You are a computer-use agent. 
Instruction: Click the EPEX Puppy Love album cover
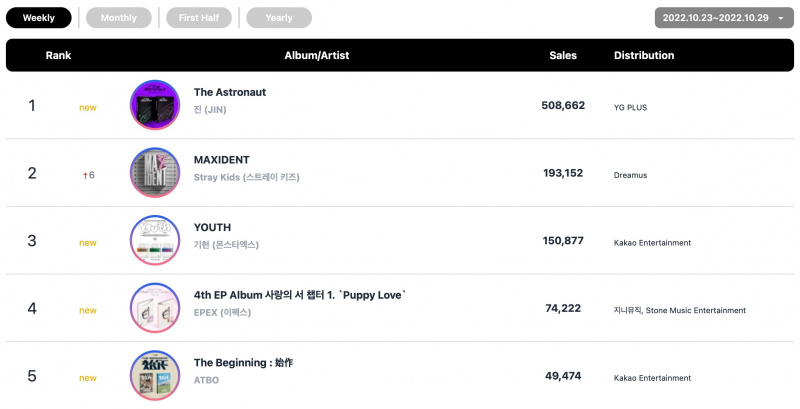(x=155, y=308)
